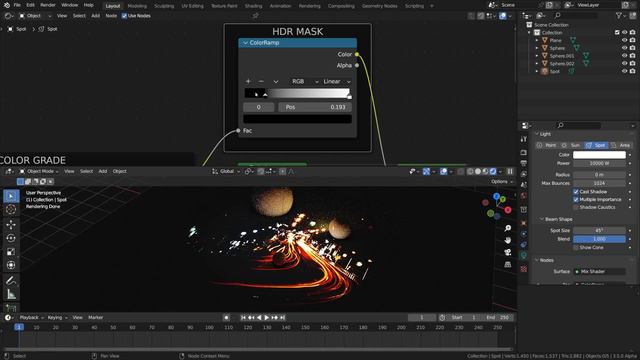Activate the Transform tool in viewport toolbar
Image resolution: width=640 pixels, height=360 pixels.
coord(11,265)
